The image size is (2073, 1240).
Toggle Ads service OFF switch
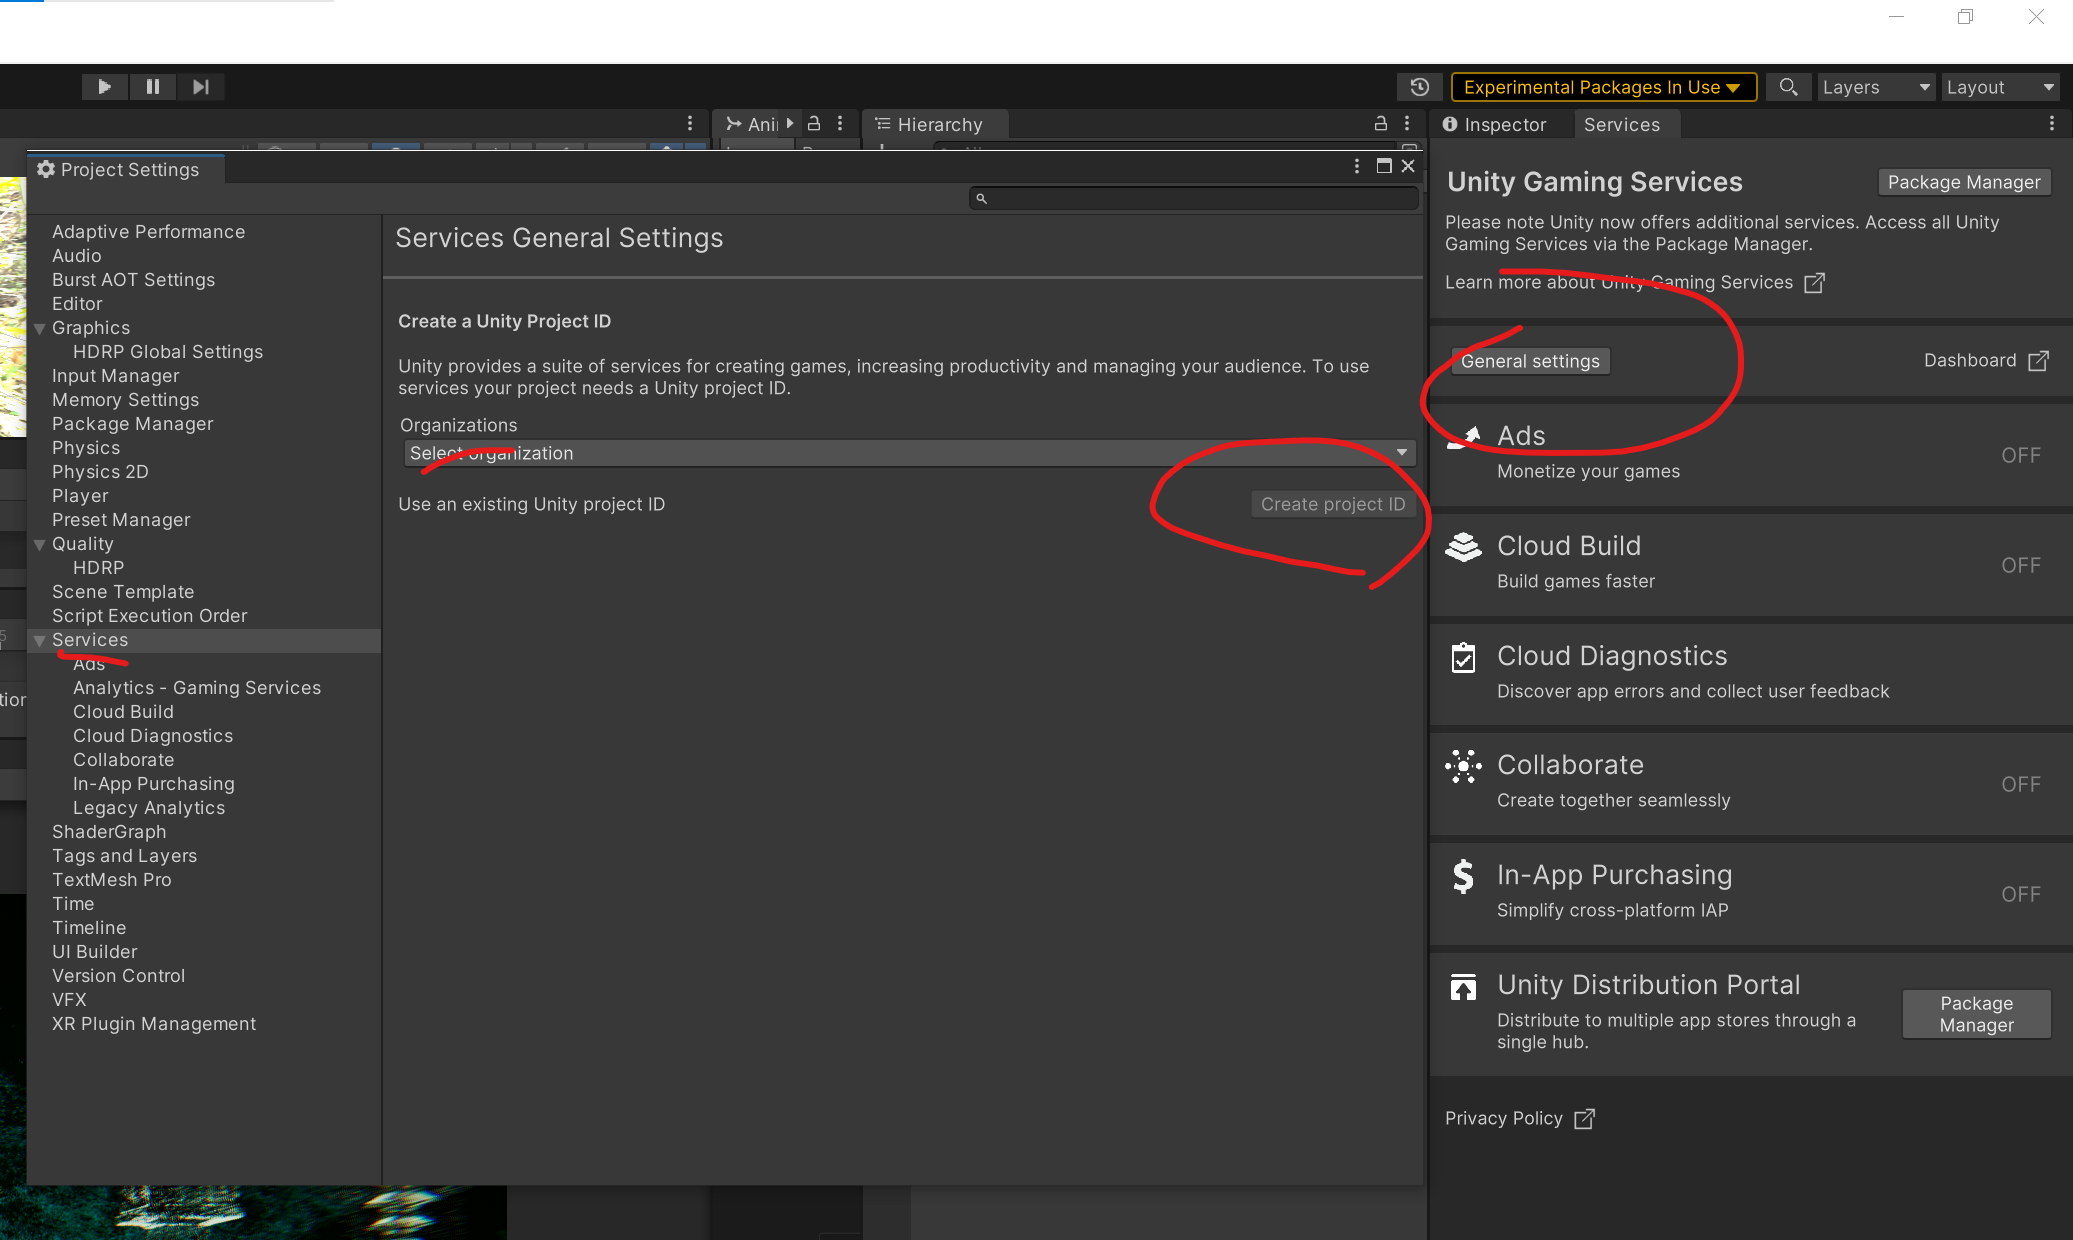coord(2020,455)
